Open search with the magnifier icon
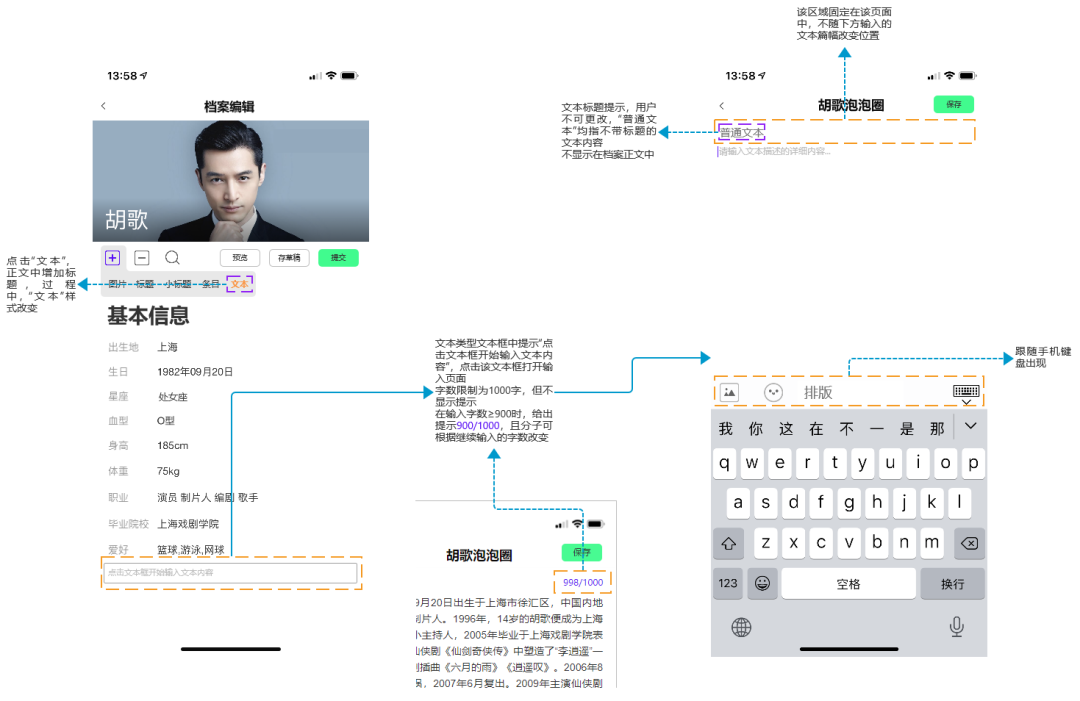Image resolution: width=1080 pixels, height=701 pixels. (x=172, y=258)
